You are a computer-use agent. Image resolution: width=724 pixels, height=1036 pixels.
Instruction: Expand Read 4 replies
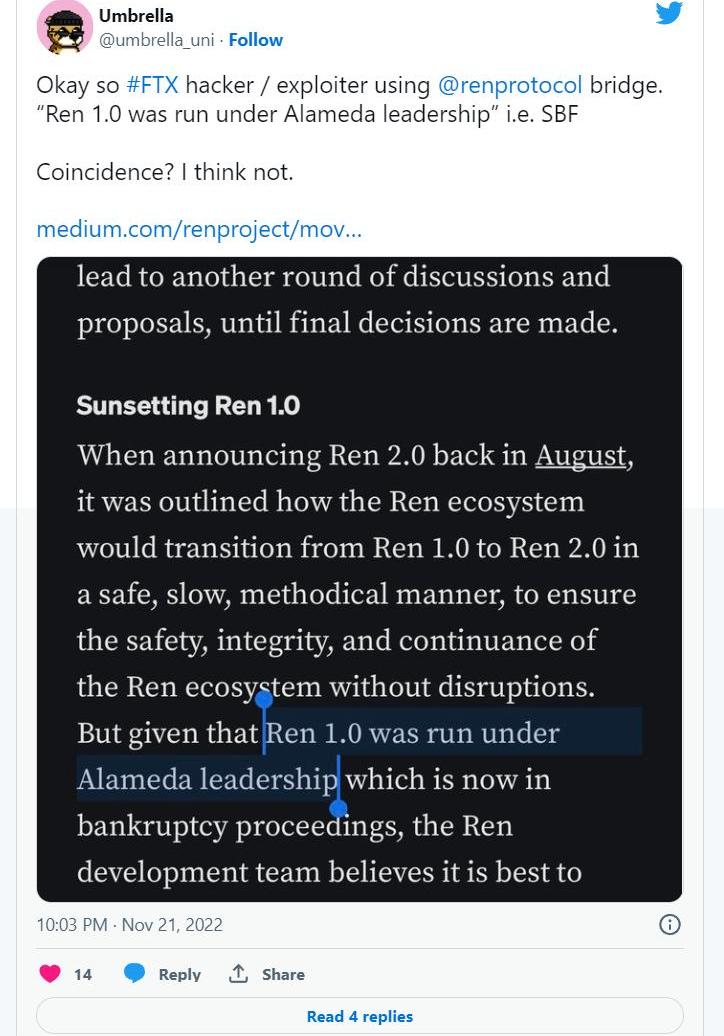359,1016
